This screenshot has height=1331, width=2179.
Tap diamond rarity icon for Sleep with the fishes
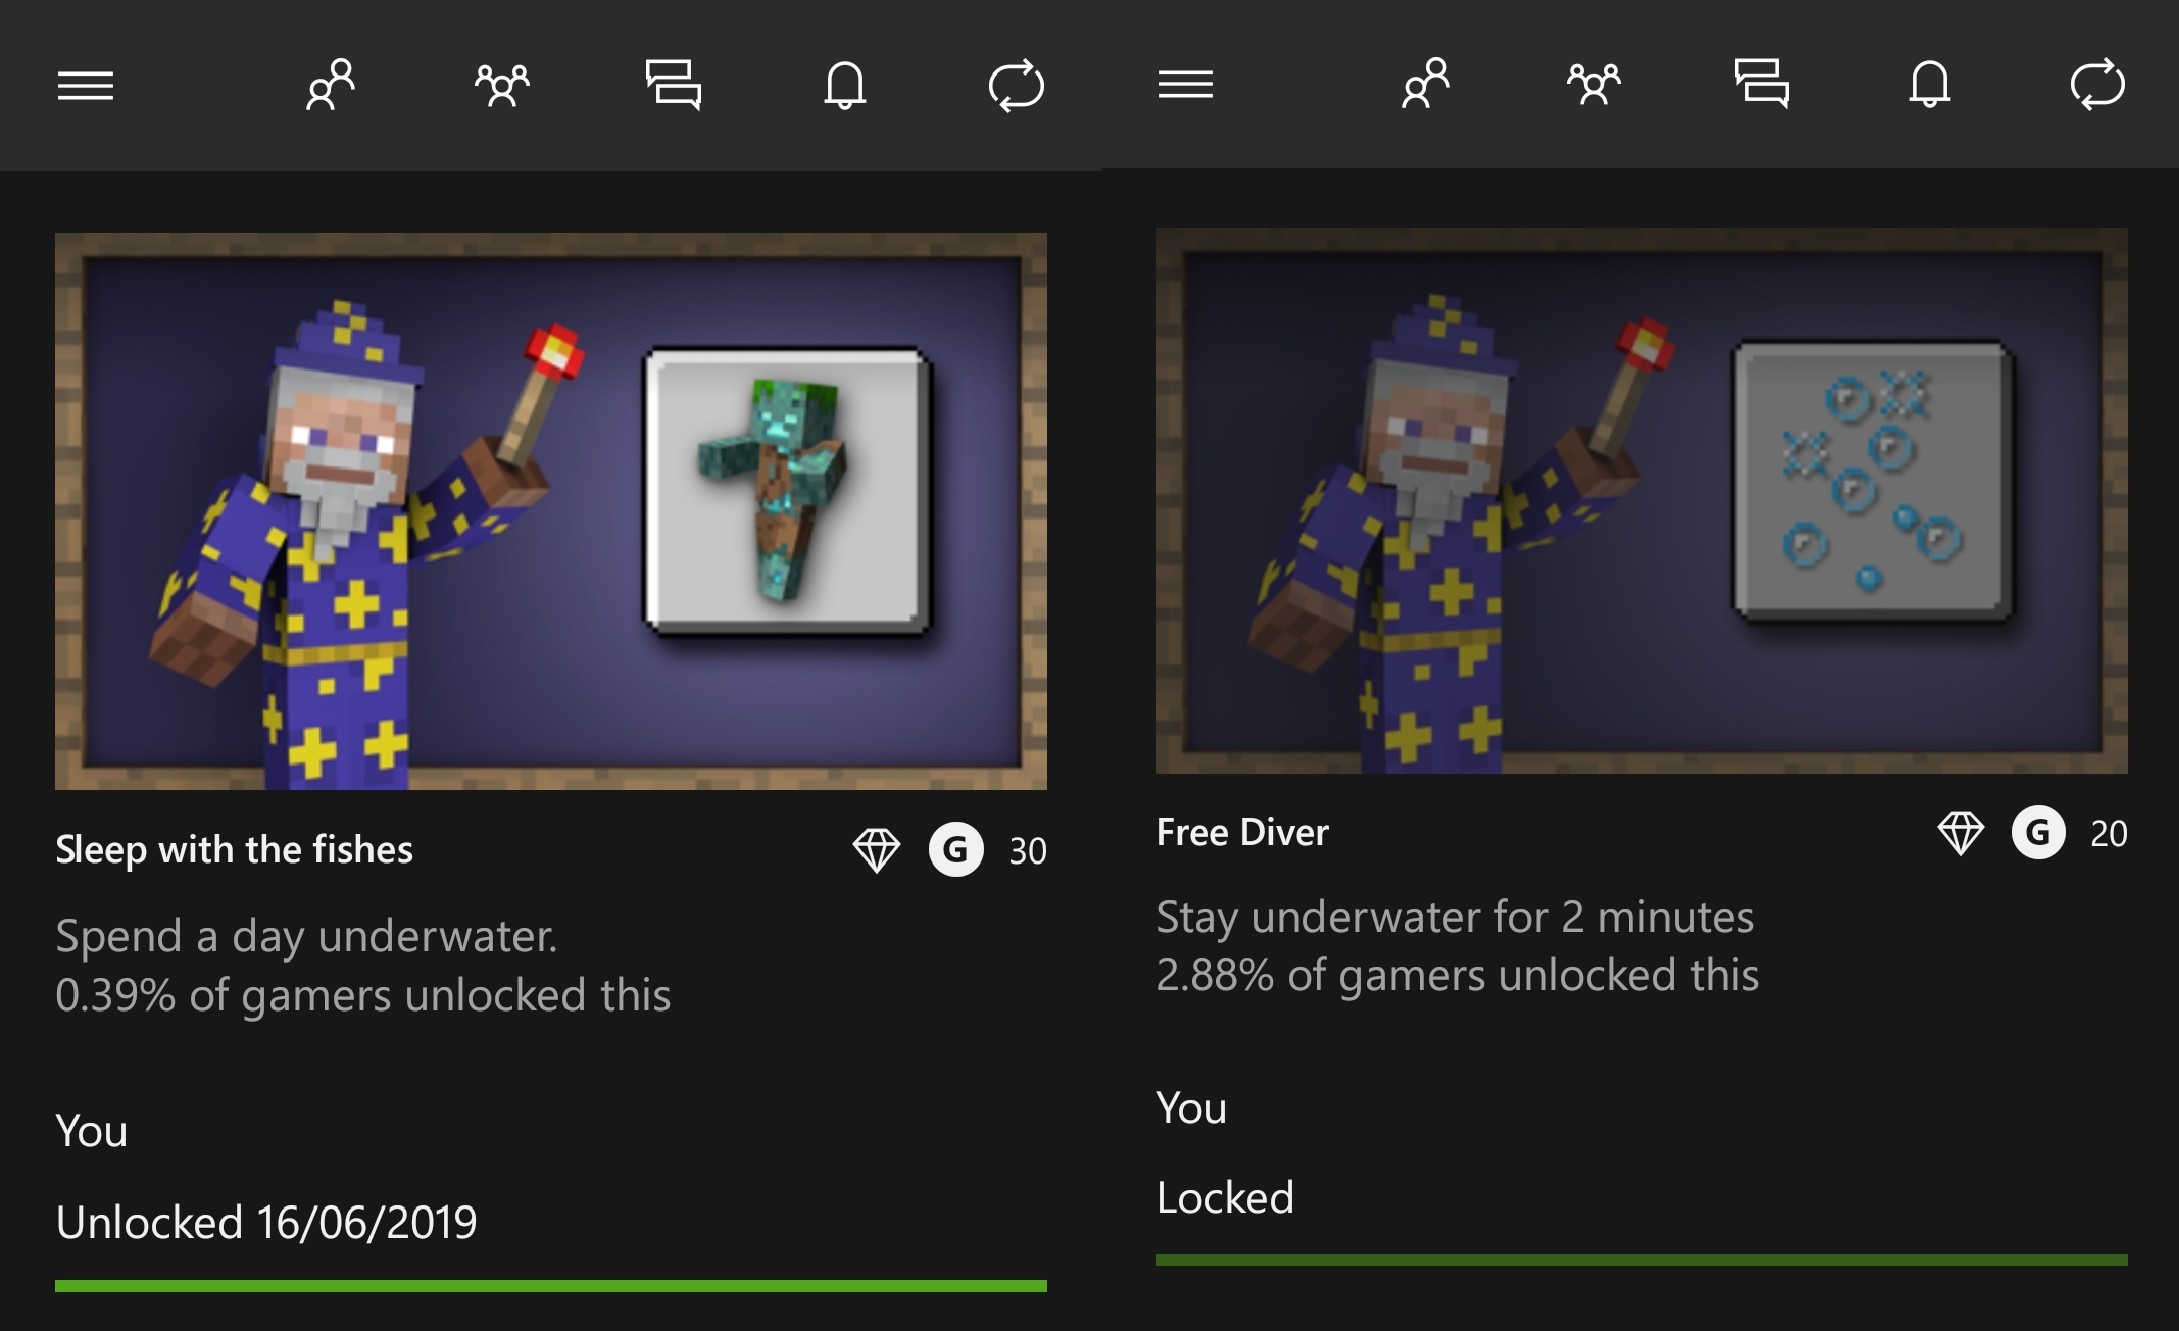876,851
